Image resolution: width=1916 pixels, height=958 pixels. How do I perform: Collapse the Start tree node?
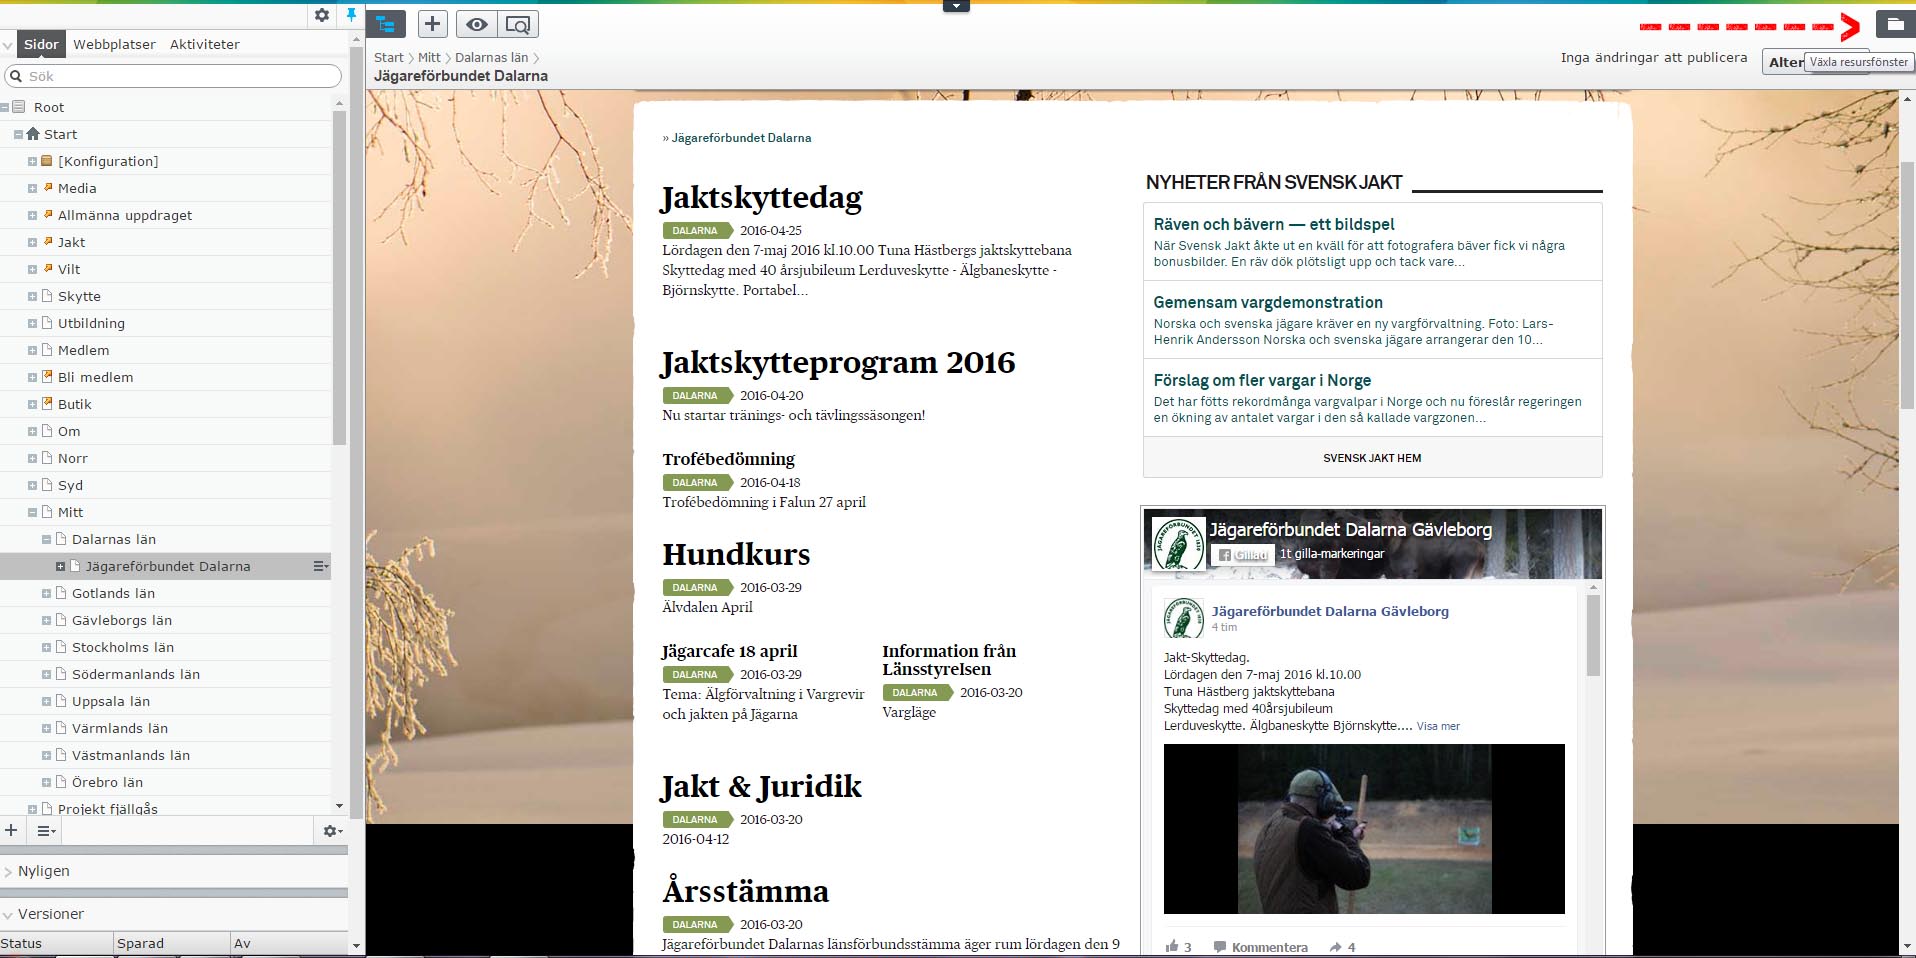18,134
